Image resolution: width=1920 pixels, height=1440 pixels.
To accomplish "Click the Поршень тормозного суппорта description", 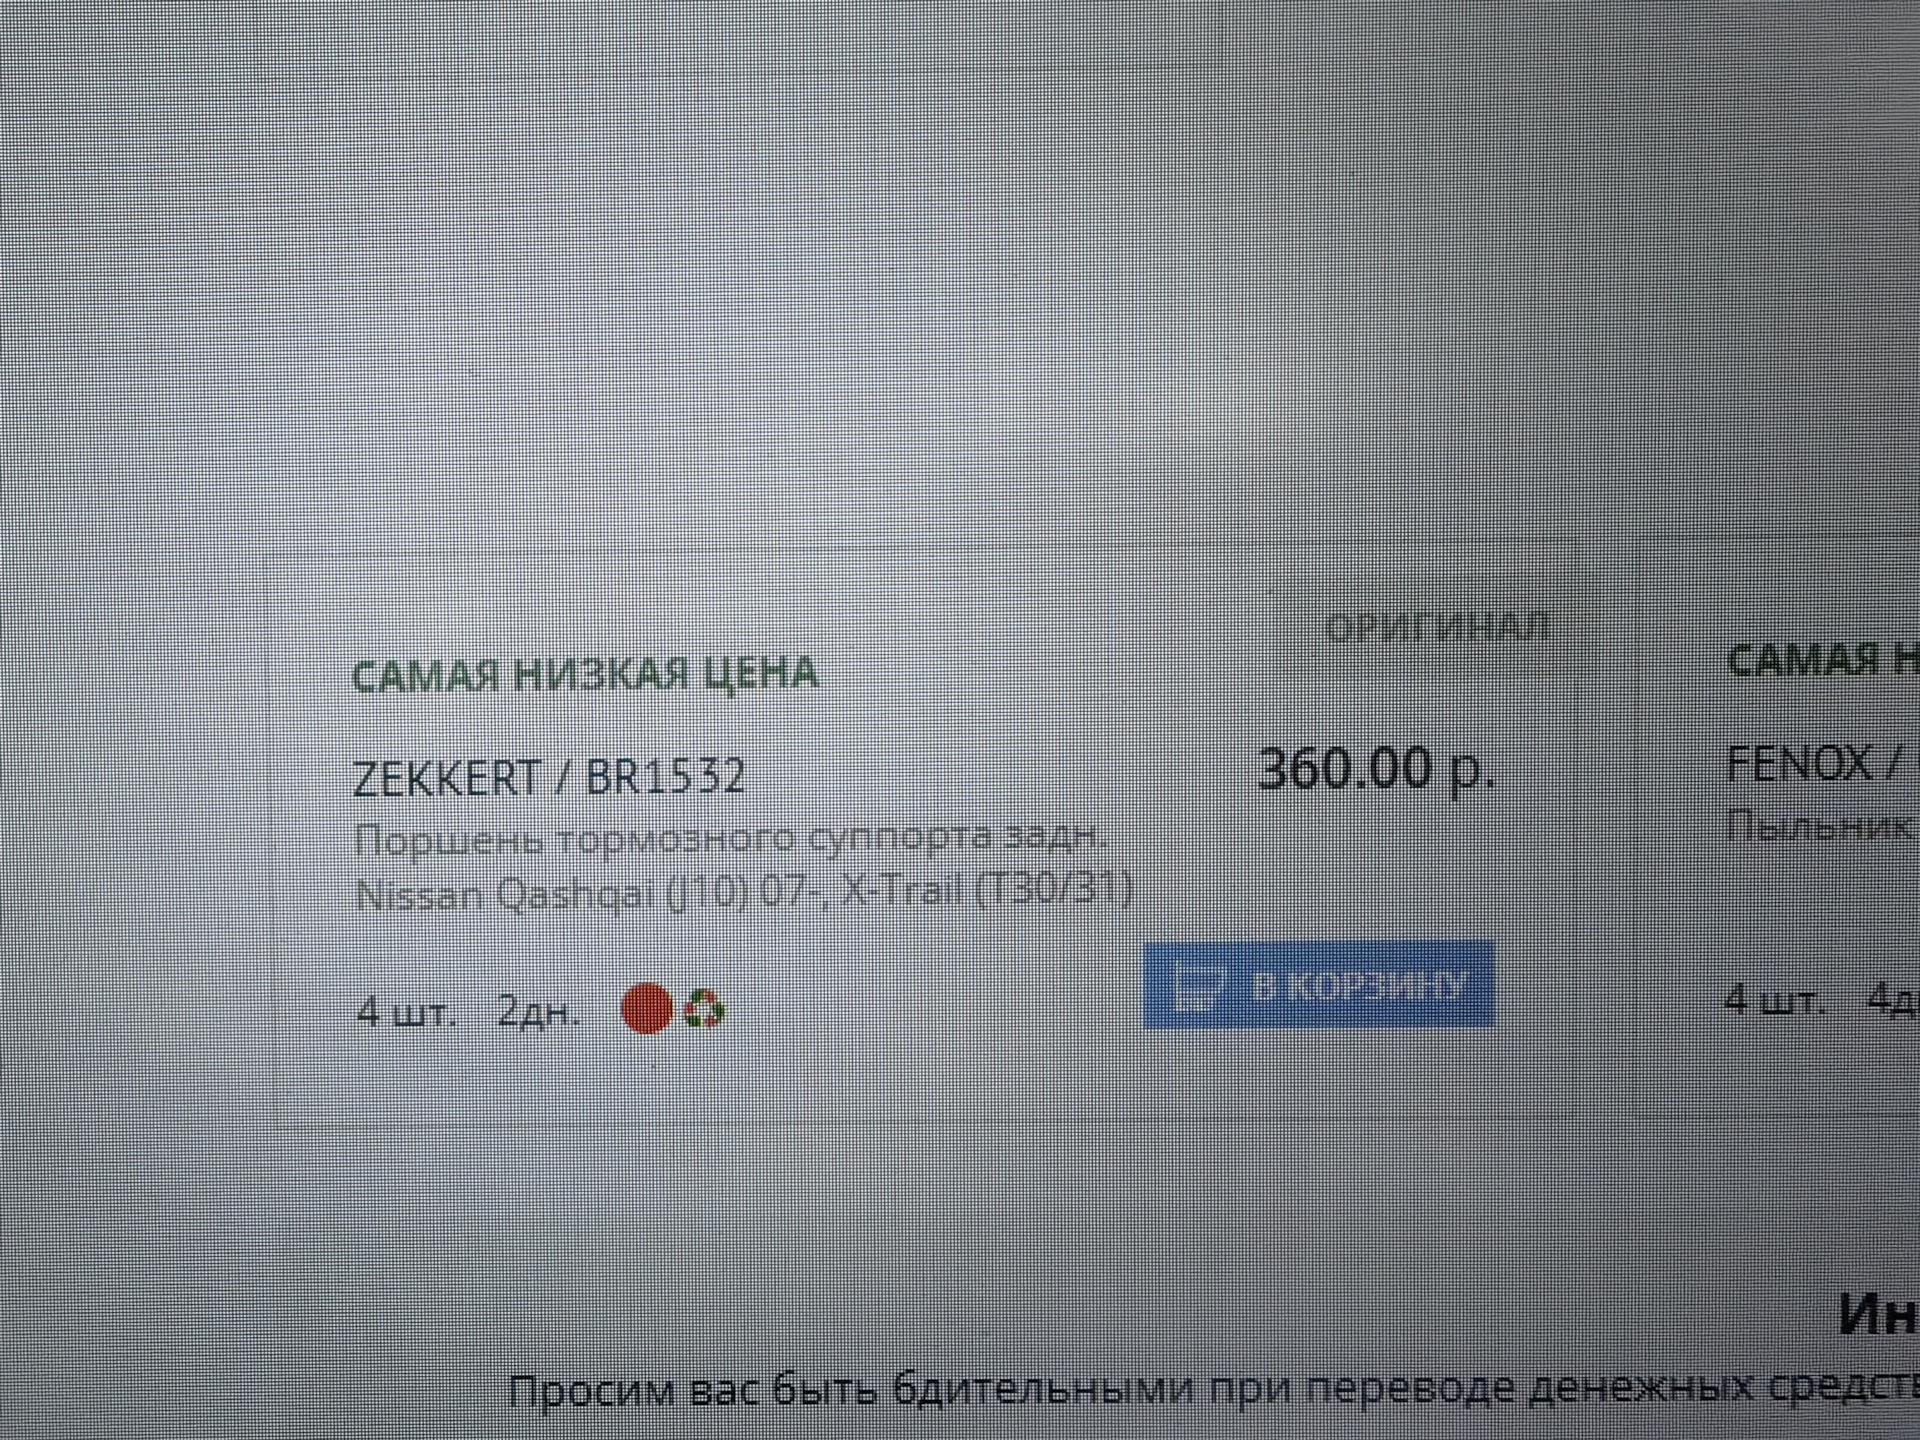I will [731, 837].
